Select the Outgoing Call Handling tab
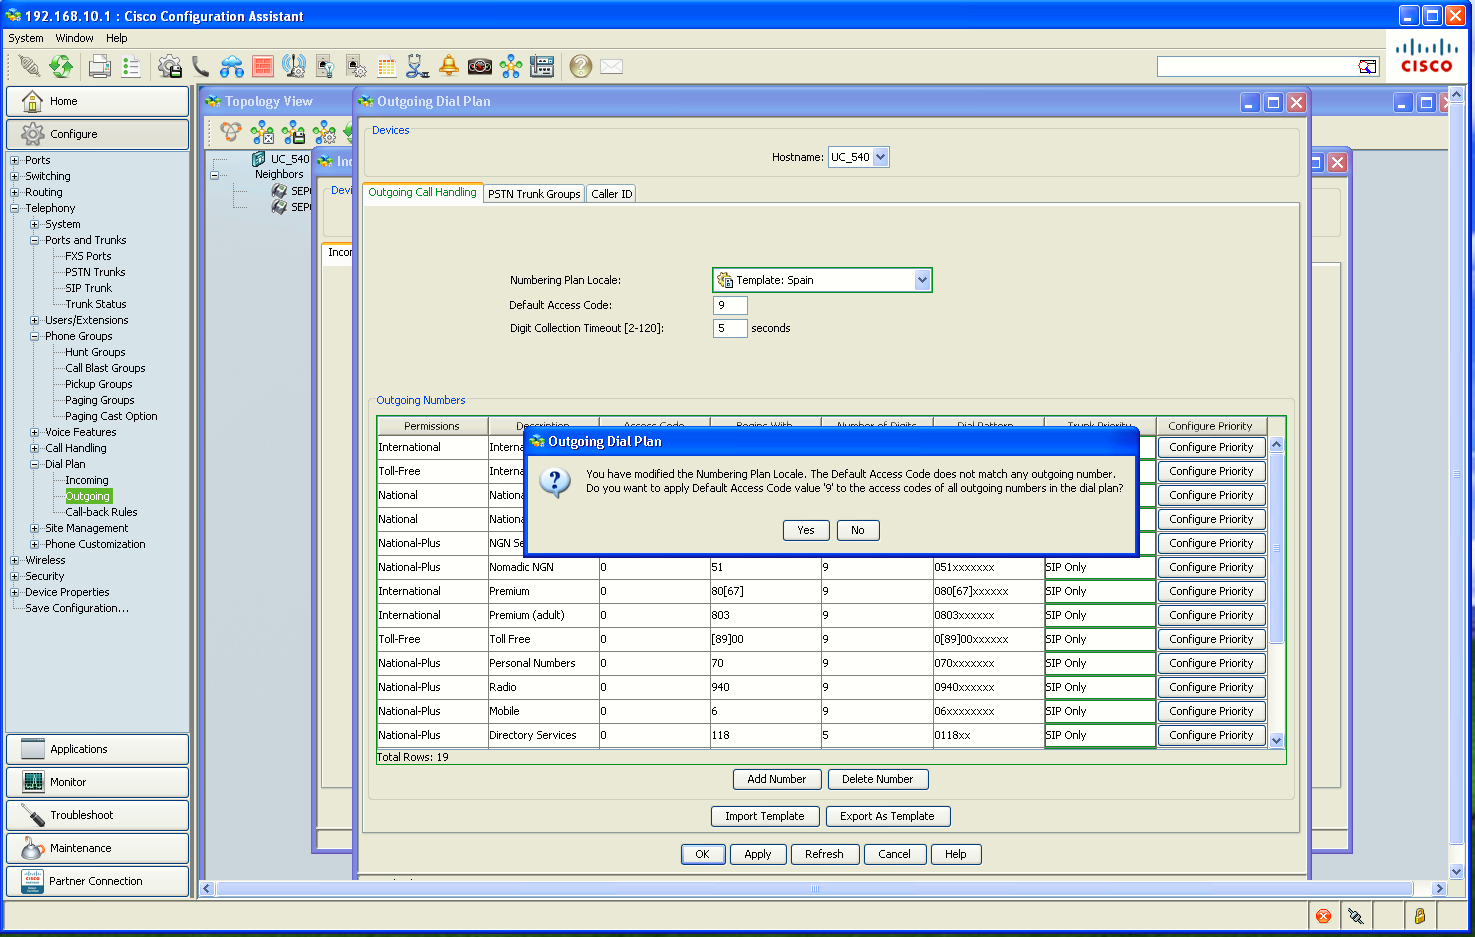 pos(422,192)
